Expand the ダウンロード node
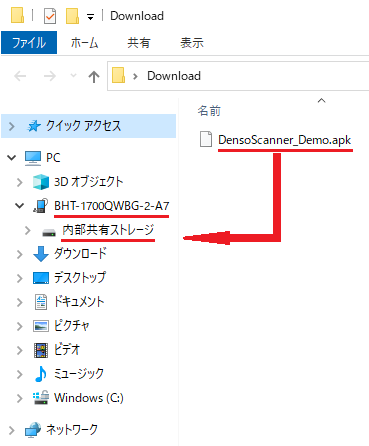 pos(20,254)
